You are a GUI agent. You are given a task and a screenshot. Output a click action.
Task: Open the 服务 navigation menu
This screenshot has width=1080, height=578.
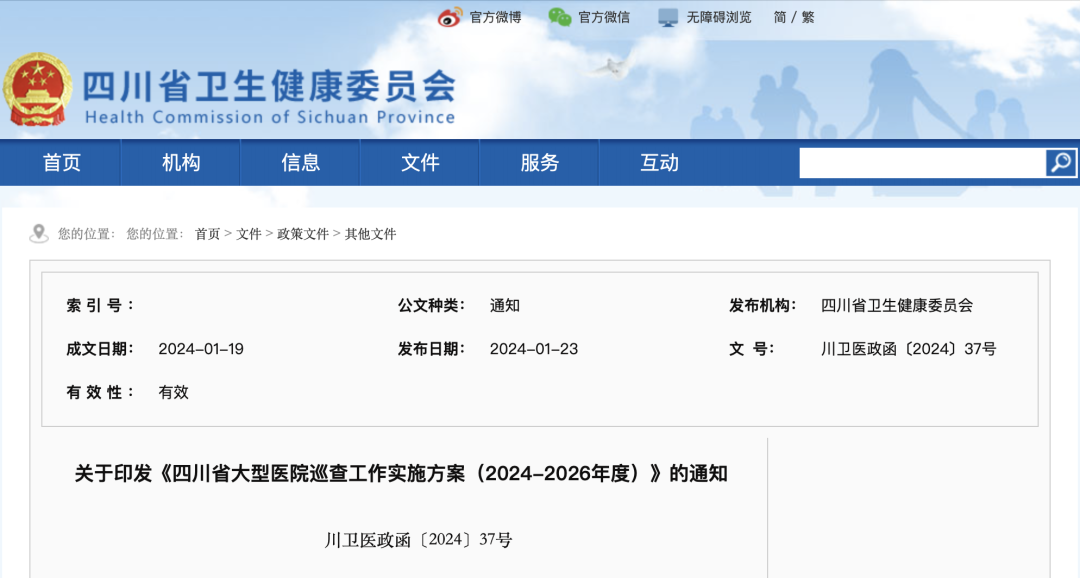(539, 162)
